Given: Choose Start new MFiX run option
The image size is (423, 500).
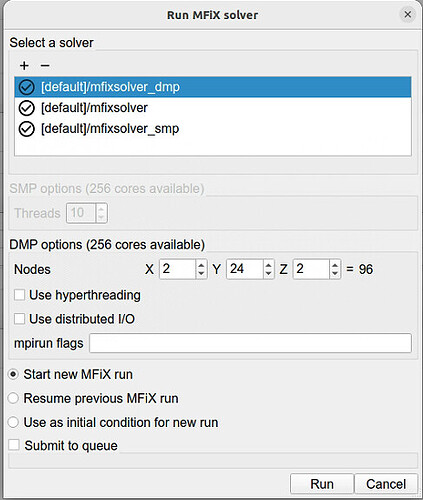Looking at the screenshot, I should 13,374.
